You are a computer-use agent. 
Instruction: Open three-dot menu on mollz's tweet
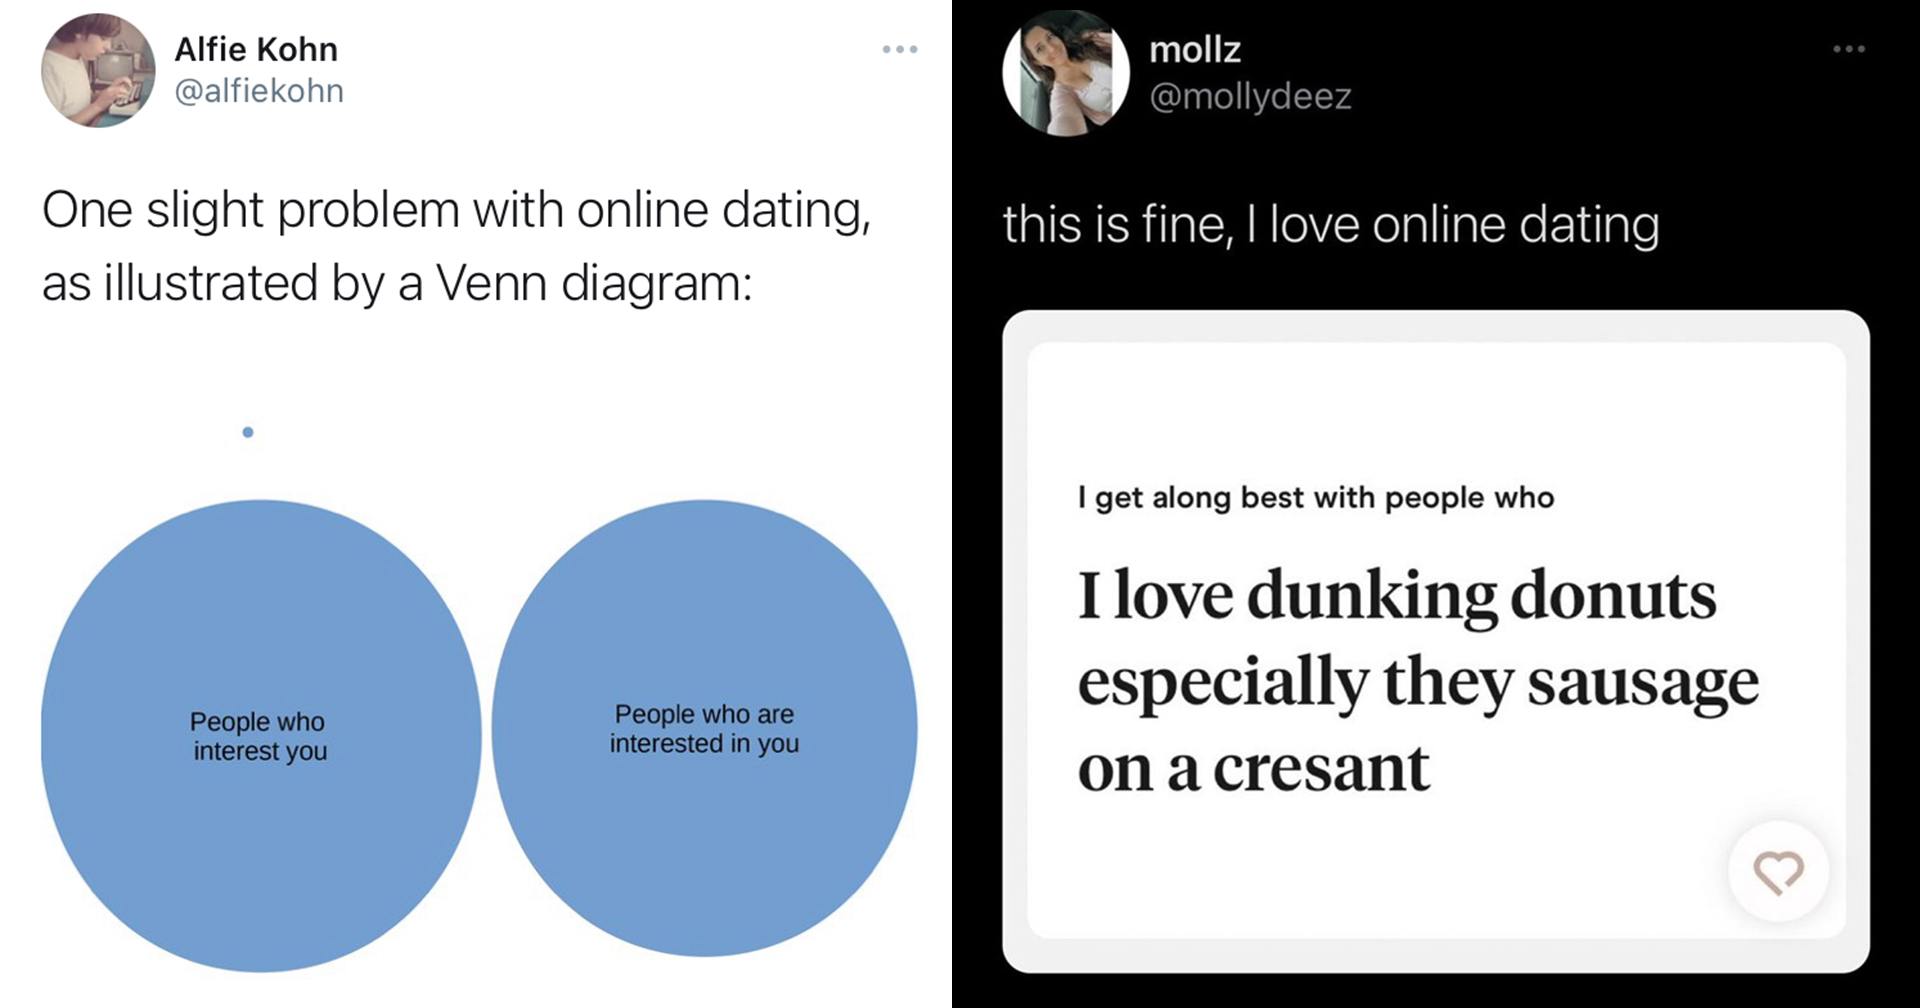pyautogui.click(x=1848, y=49)
